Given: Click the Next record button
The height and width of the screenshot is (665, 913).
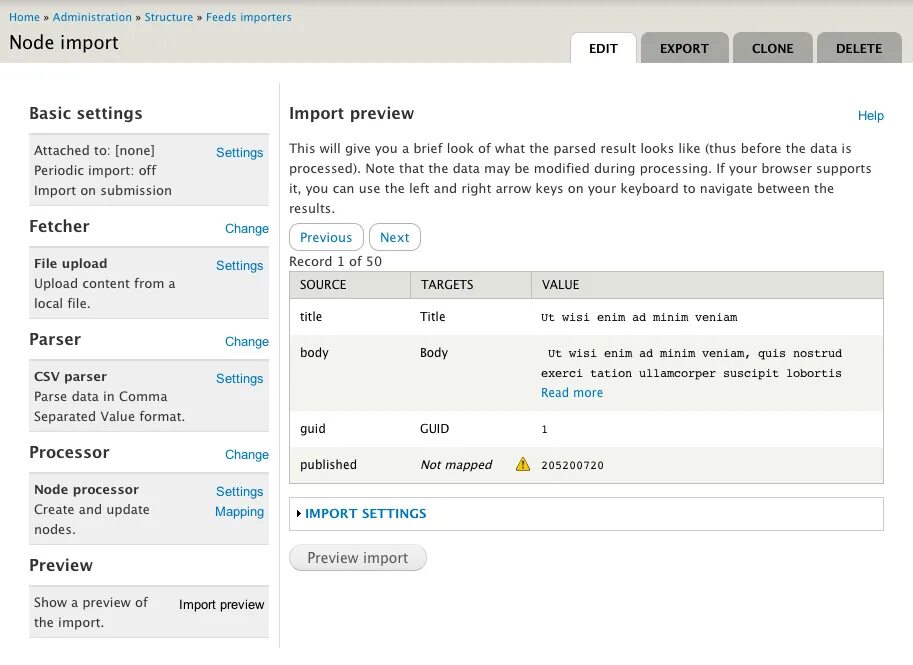Looking at the screenshot, I should click(x=394, y=237).
